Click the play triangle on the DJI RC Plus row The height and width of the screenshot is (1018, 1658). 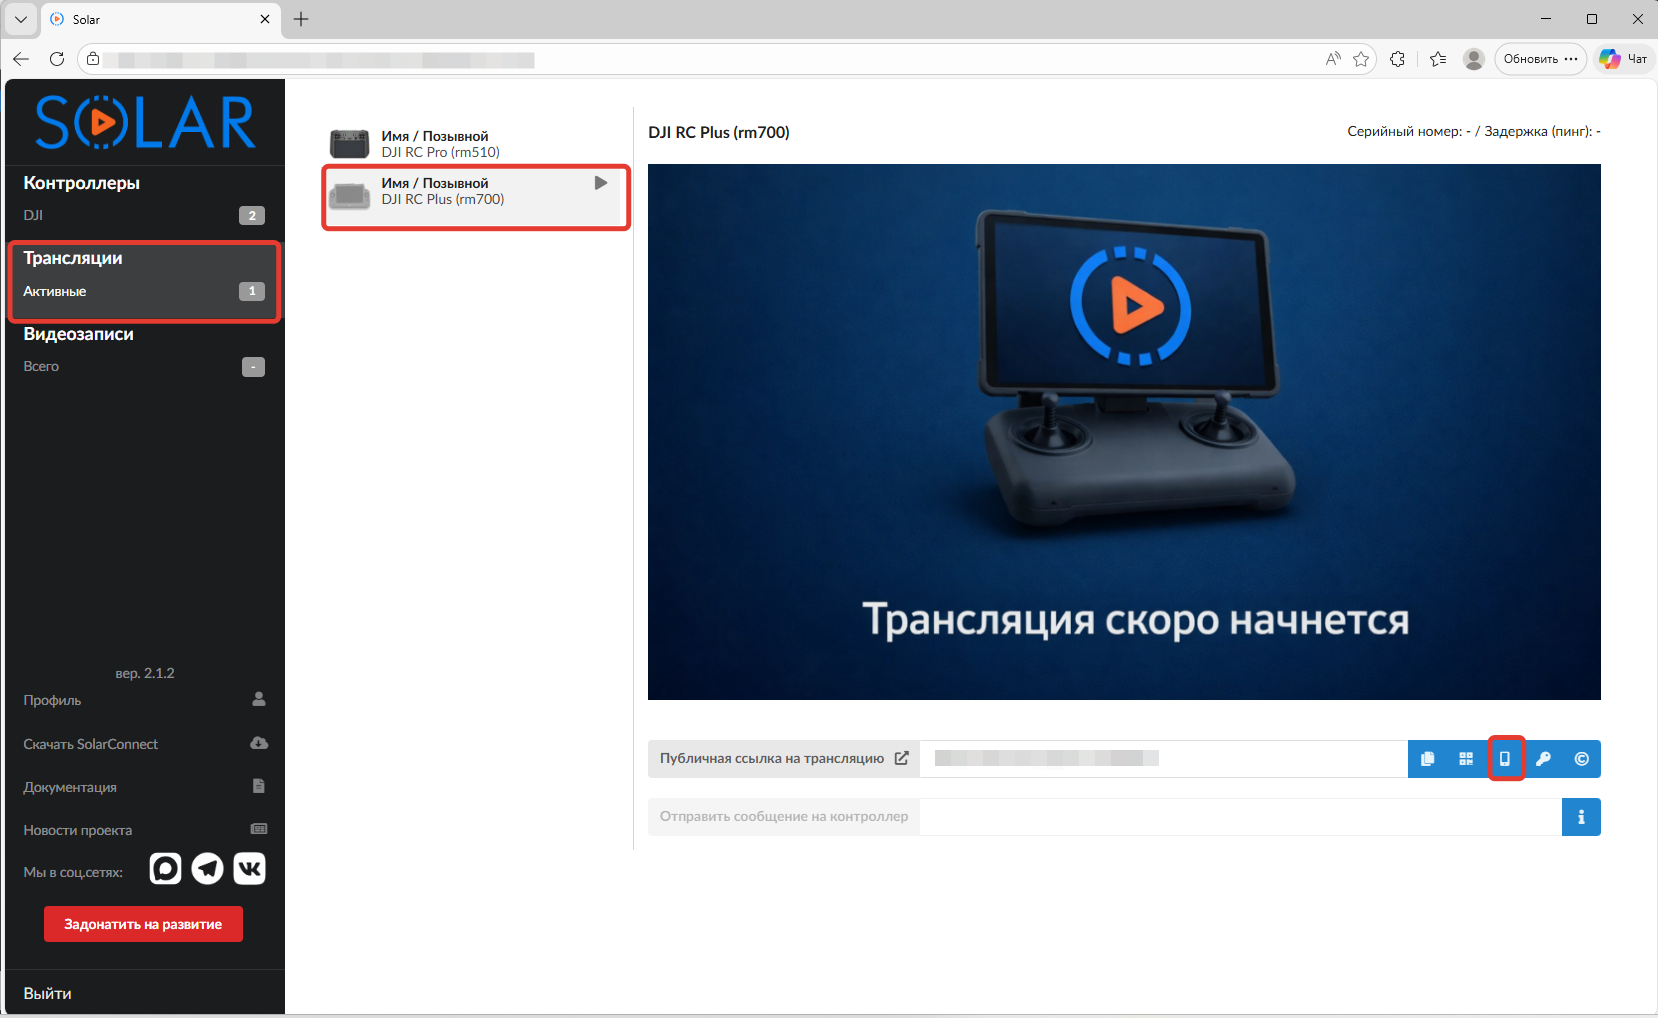[x=601, y=183]
